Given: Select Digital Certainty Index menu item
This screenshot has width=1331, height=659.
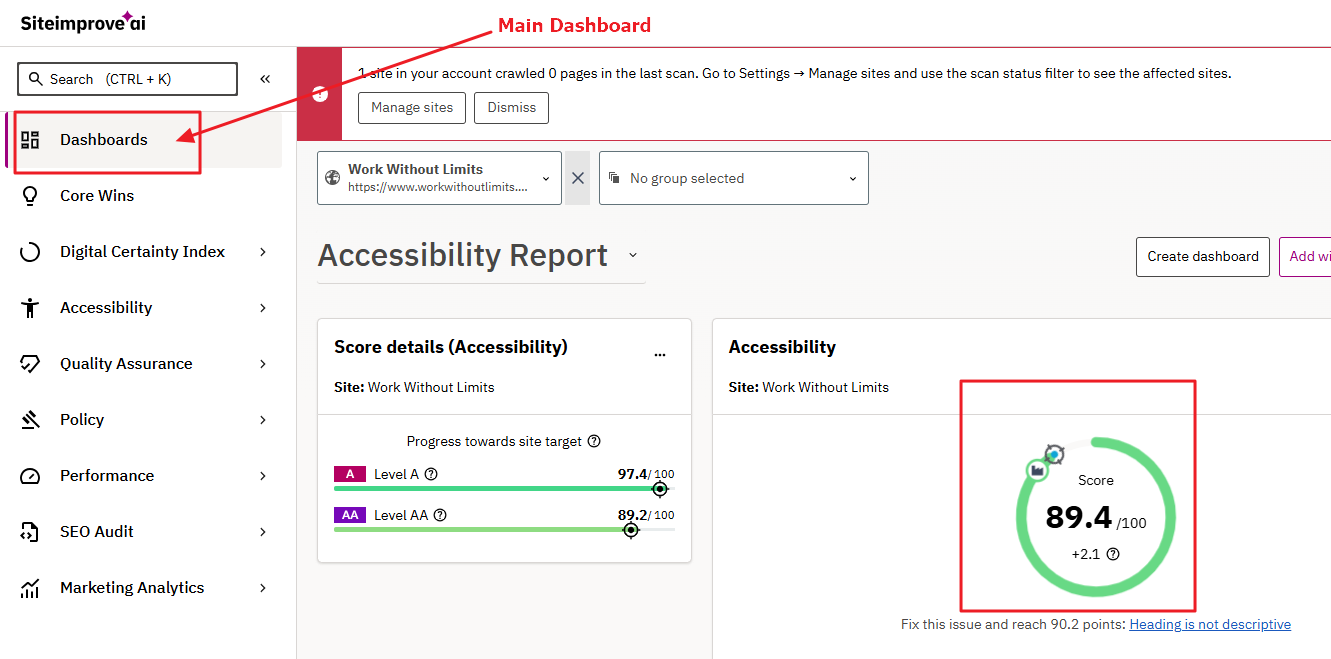Looking at the screenshot, I should coord(145,252).
